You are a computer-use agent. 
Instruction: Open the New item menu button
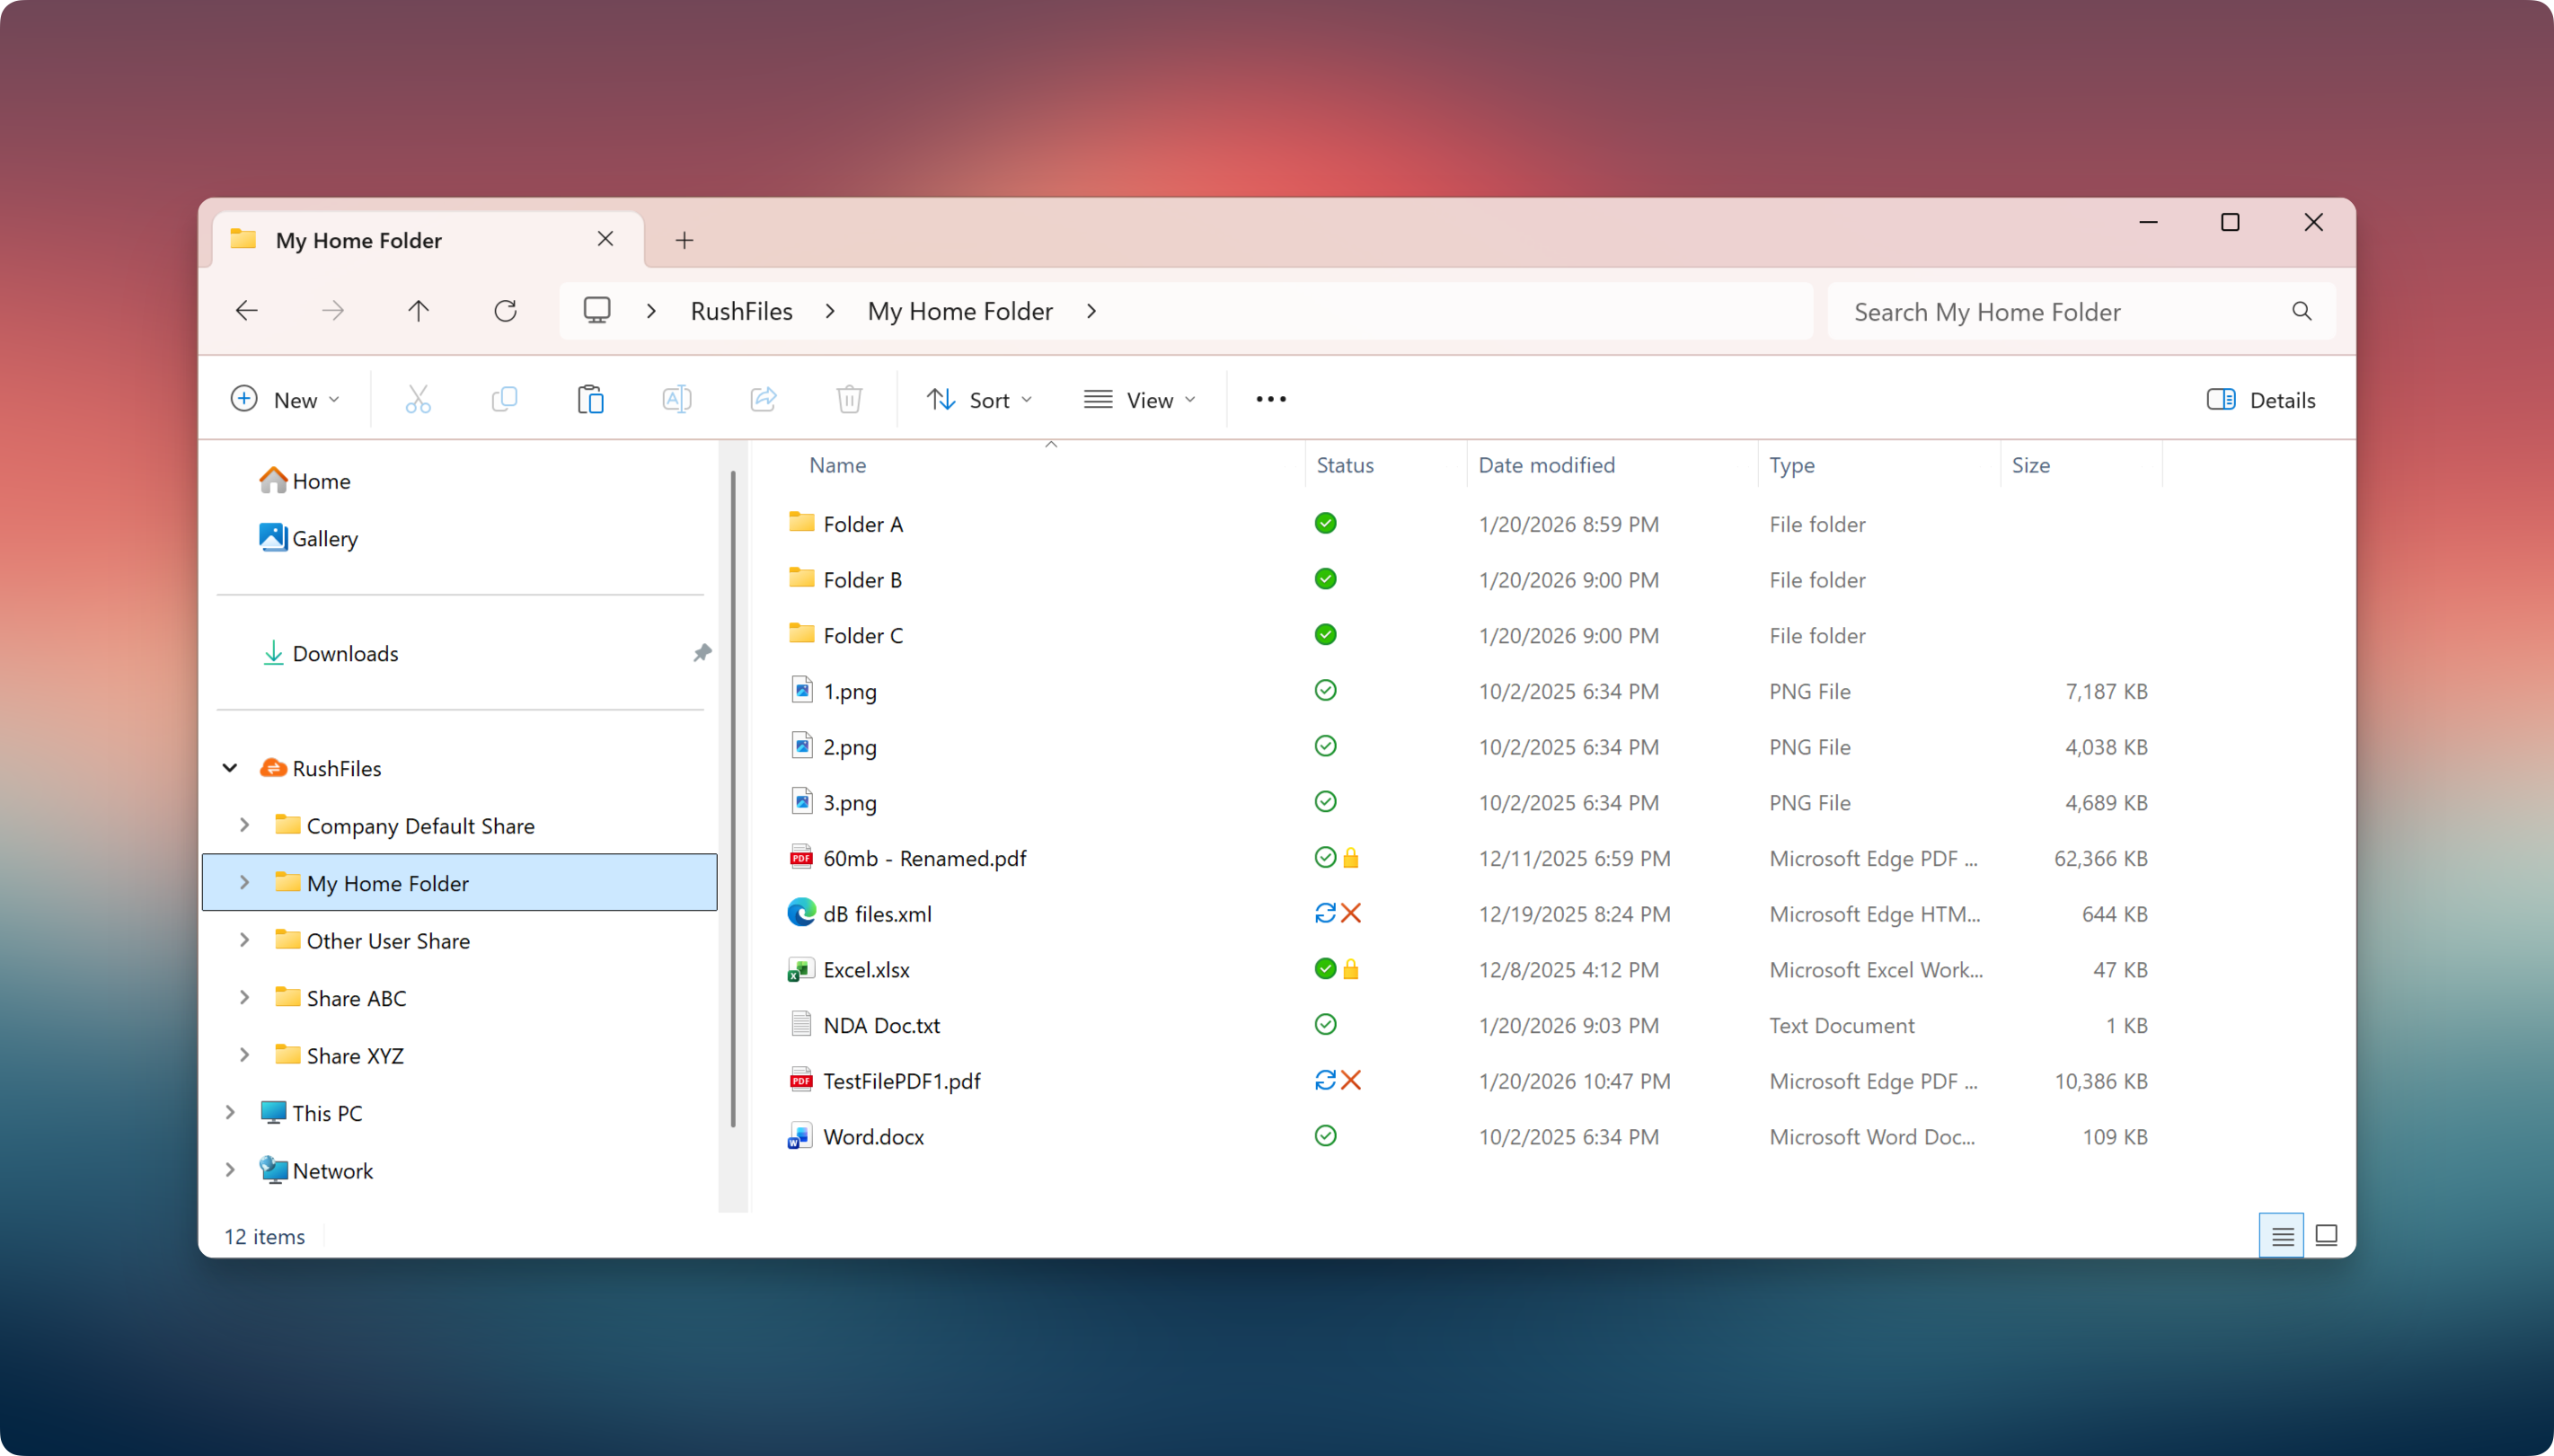(x=285, y=400)
